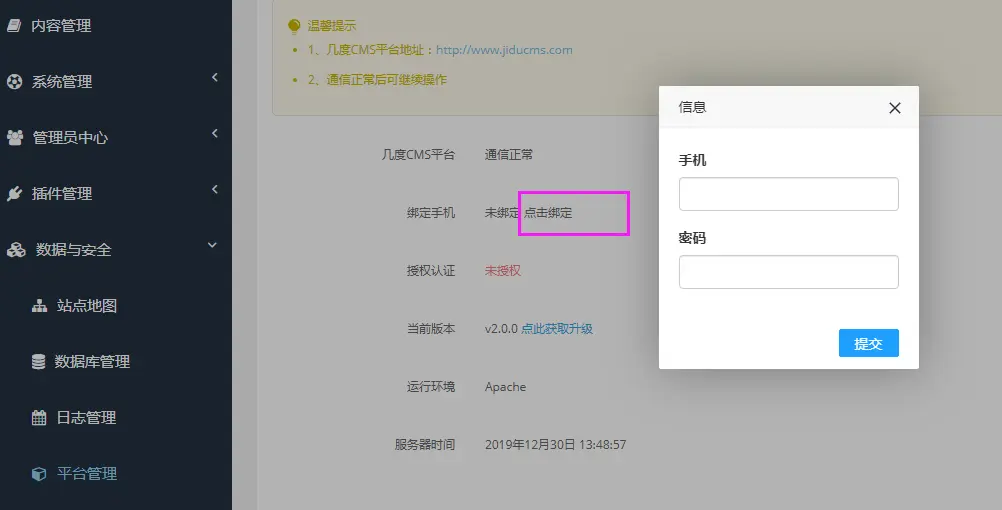Image resolution: width=1002 pixels, height=510 pixels.
Task: Expand the 插件管理 chevron arrow
Action: (214, 190)
